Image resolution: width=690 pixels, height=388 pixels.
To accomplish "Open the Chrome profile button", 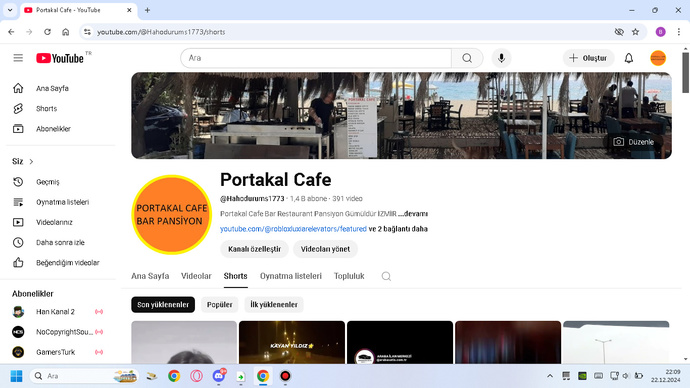I will click(660, 32).
